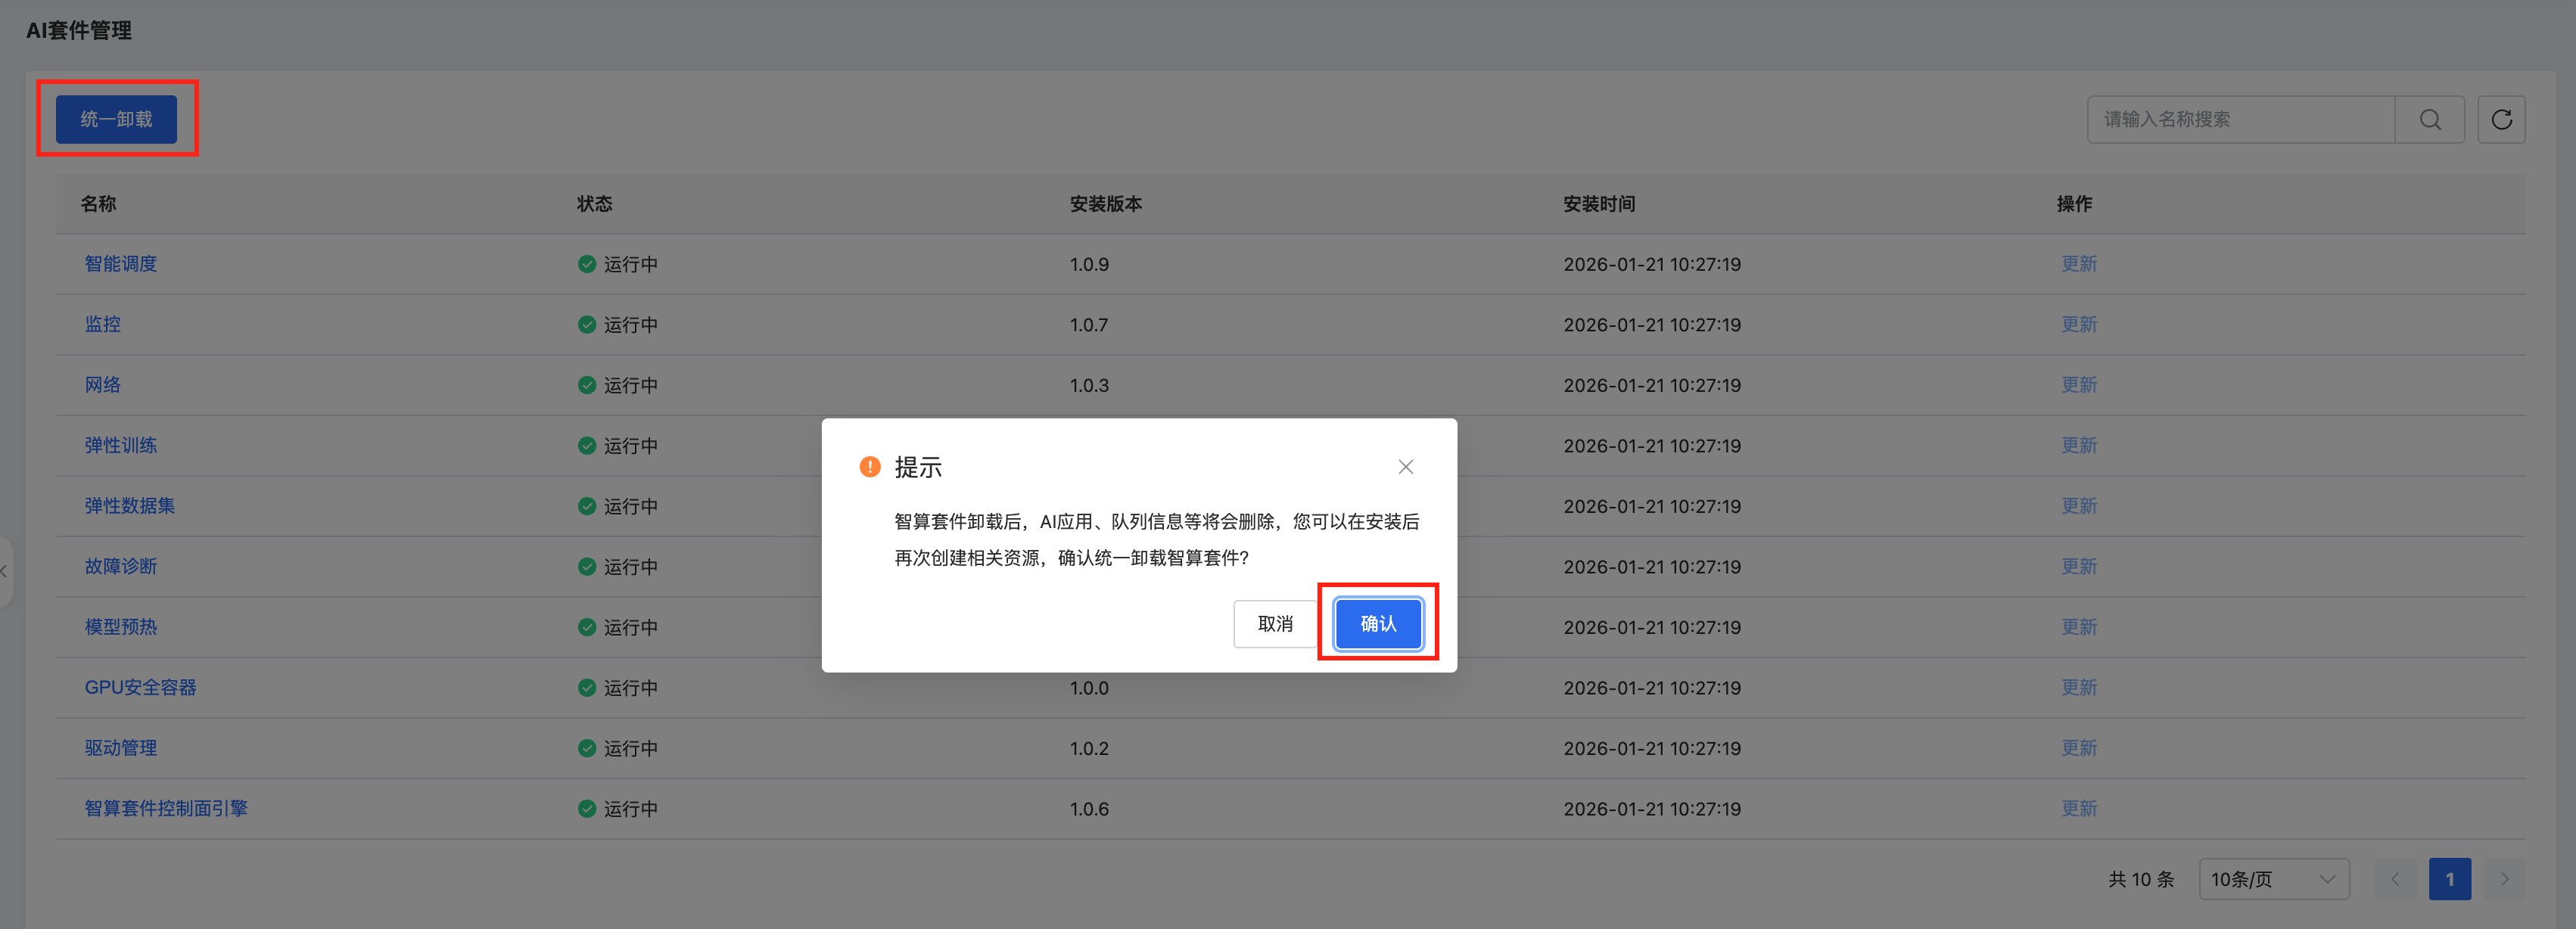Click 更新 for the 故障诊断 row
Image resolution: width=2576 pixels, height=929 pixels.
[x=2078, y=567]
